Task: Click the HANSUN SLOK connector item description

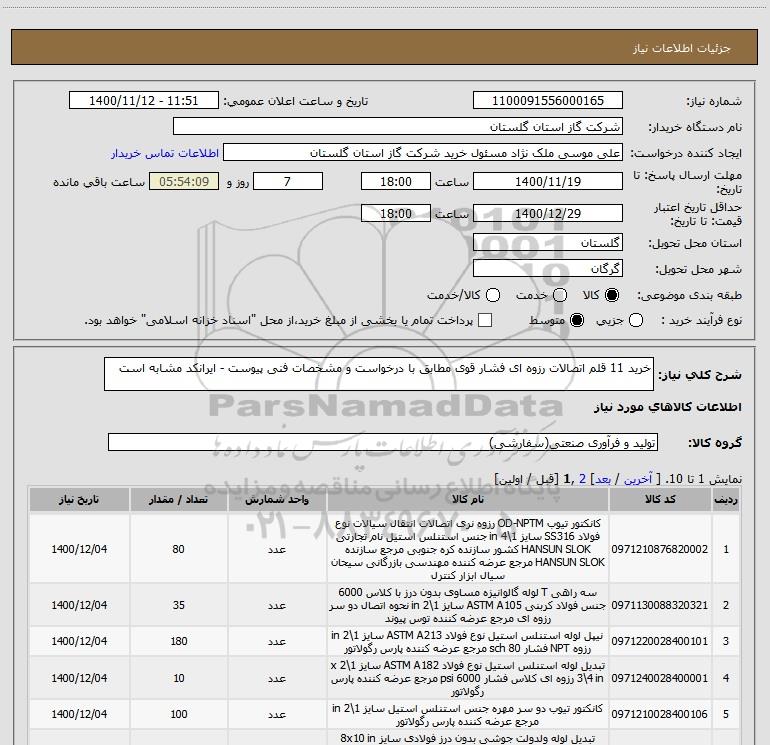Action: click(468, 549)
